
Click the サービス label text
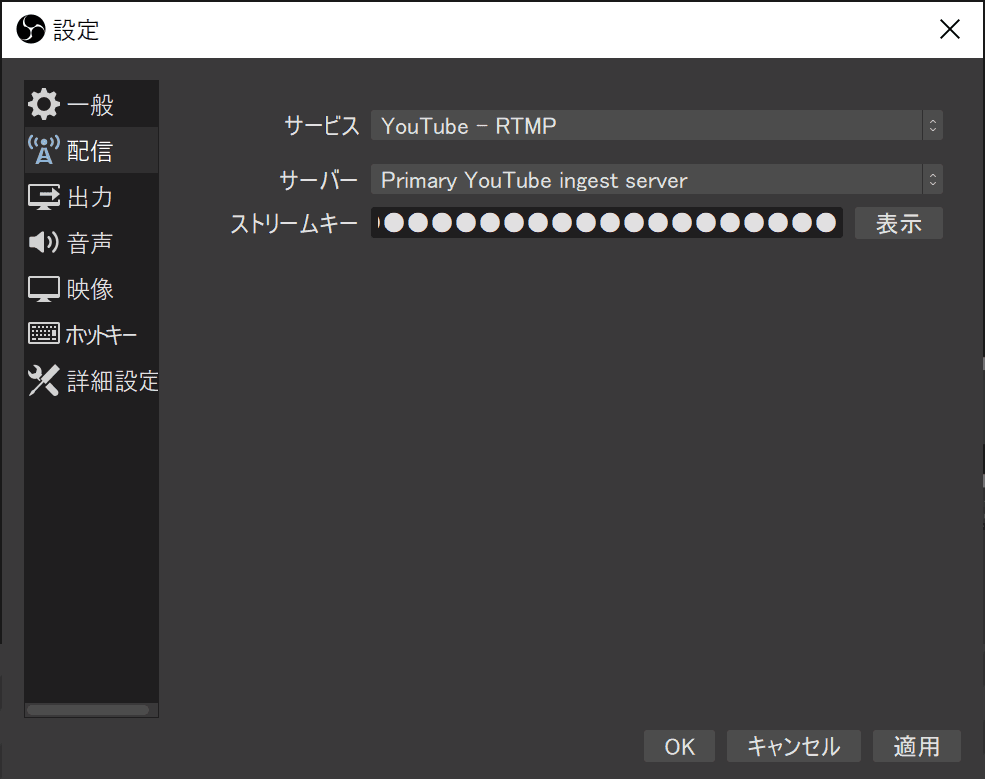(322, 126)
